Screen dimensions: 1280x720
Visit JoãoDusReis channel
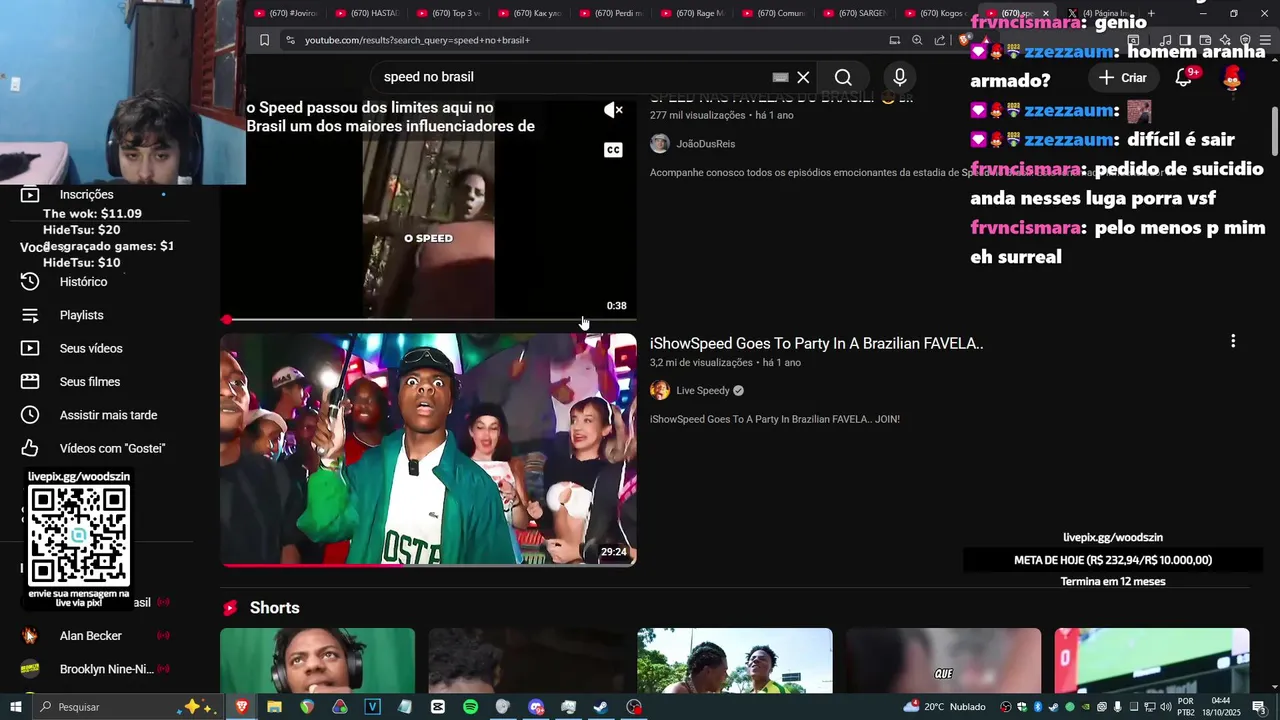pyautogui.click(x=705, y=144)
